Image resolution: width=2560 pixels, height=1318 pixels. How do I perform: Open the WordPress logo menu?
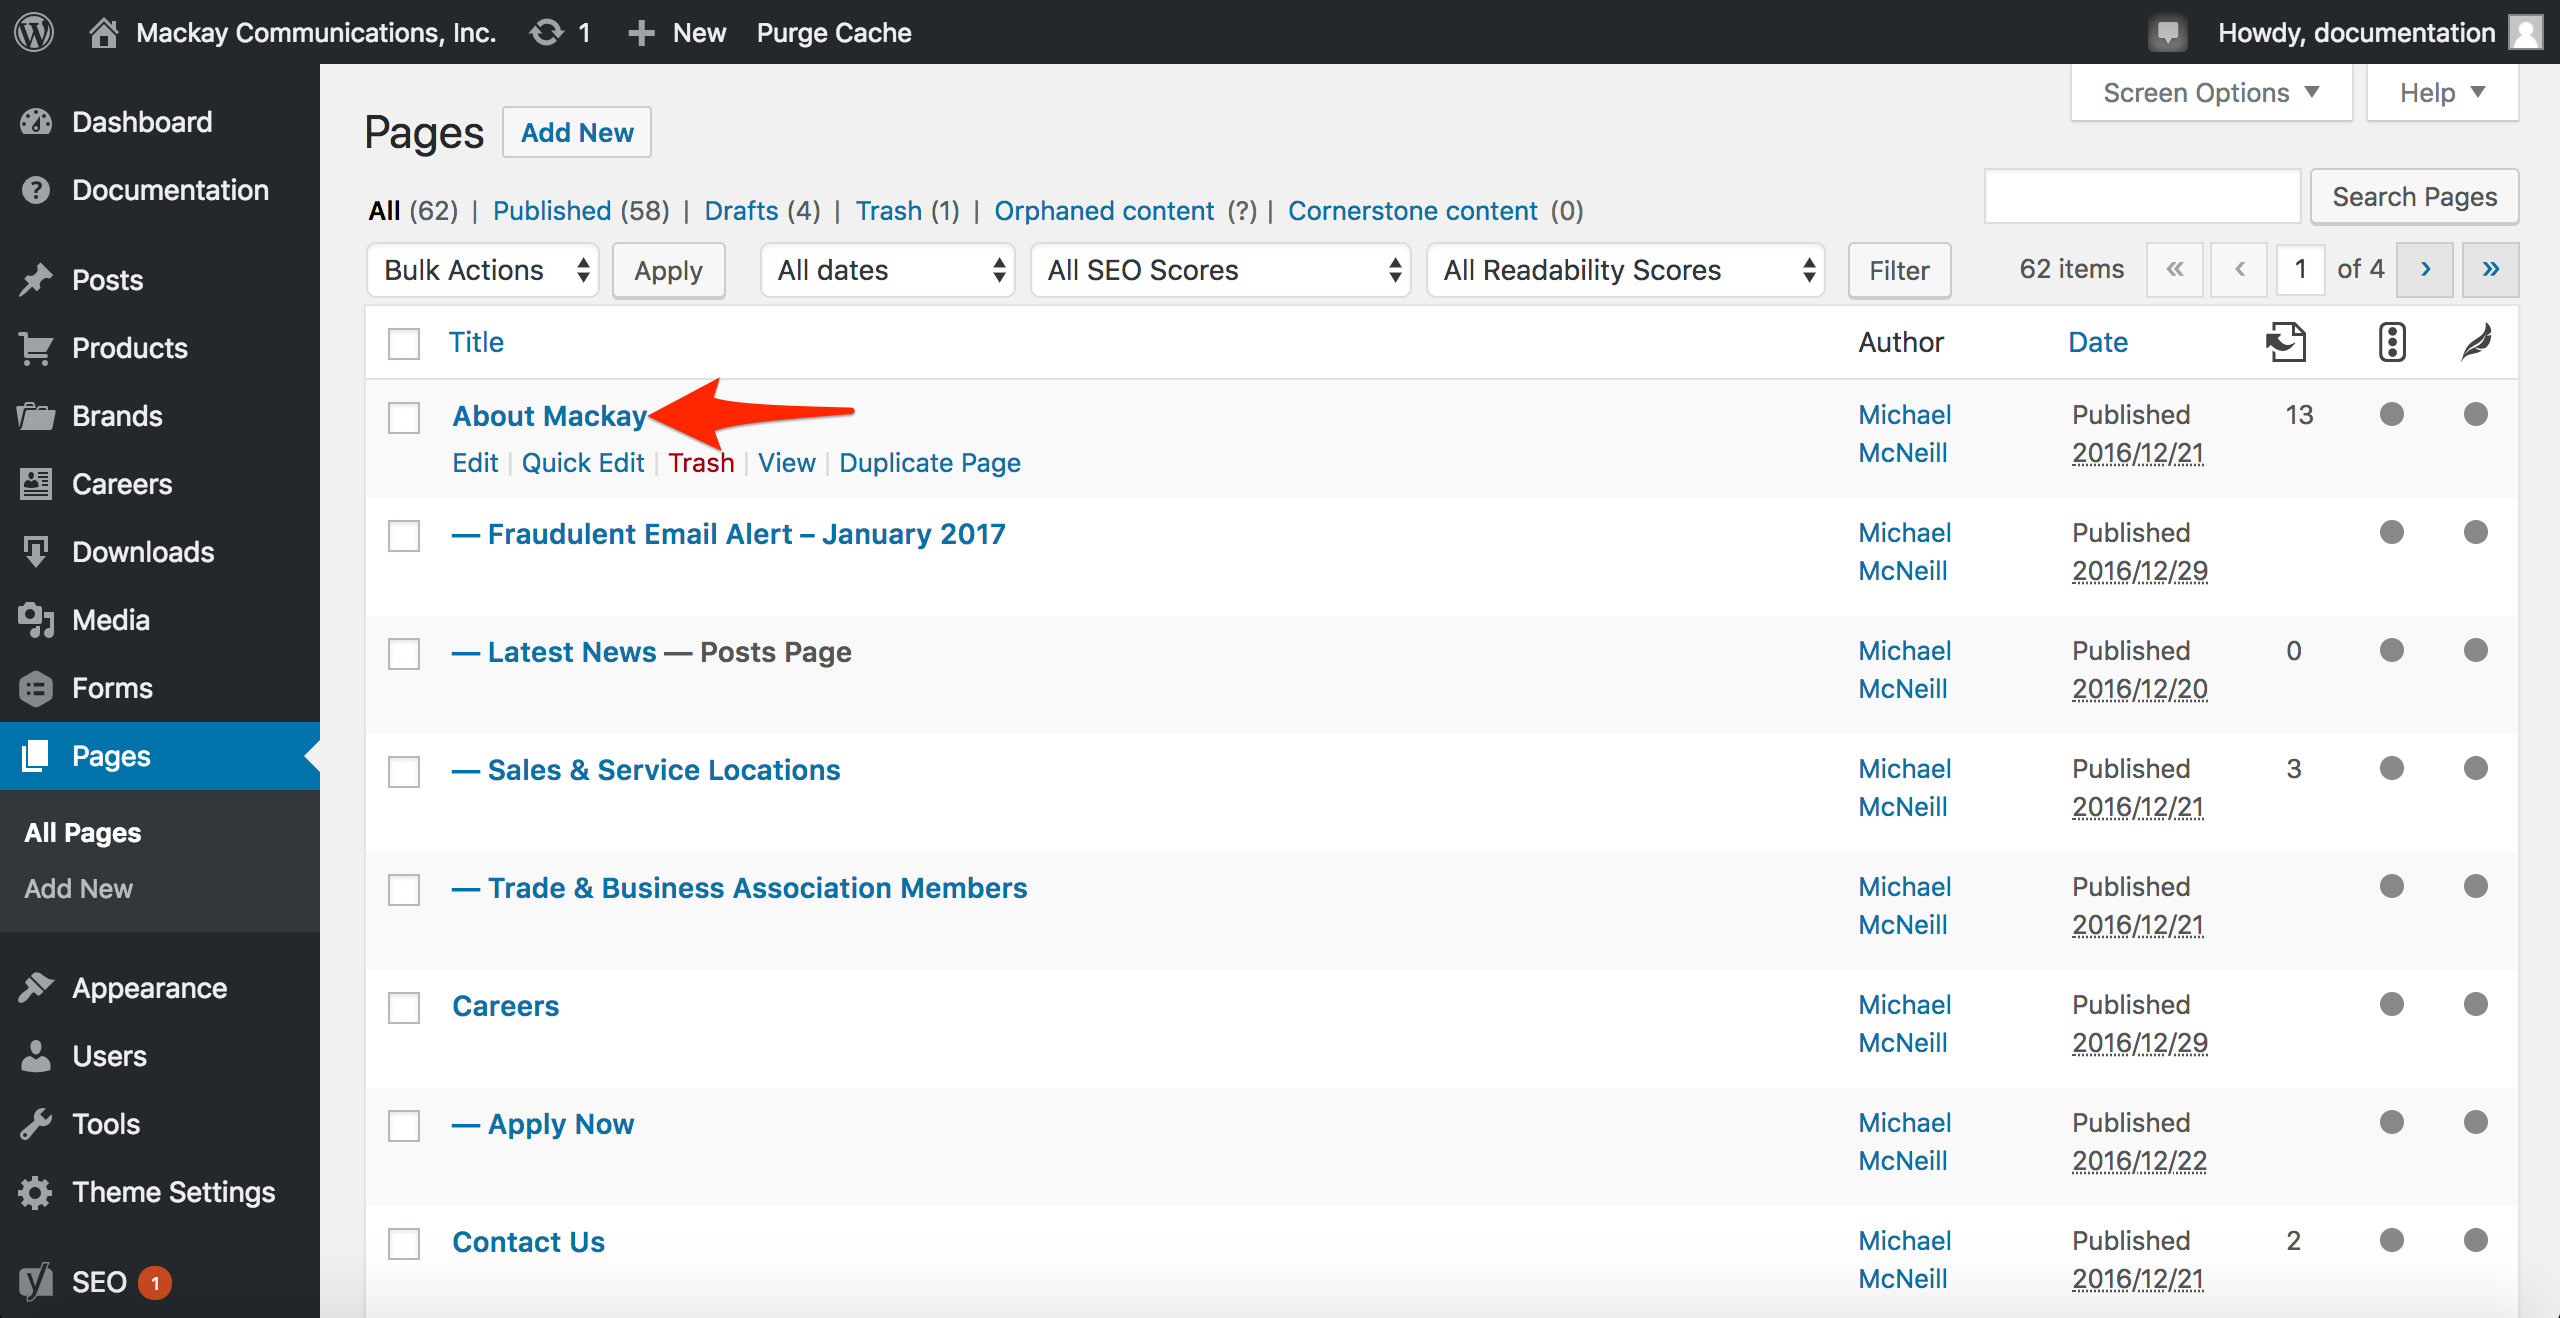(x=34, y=32)
